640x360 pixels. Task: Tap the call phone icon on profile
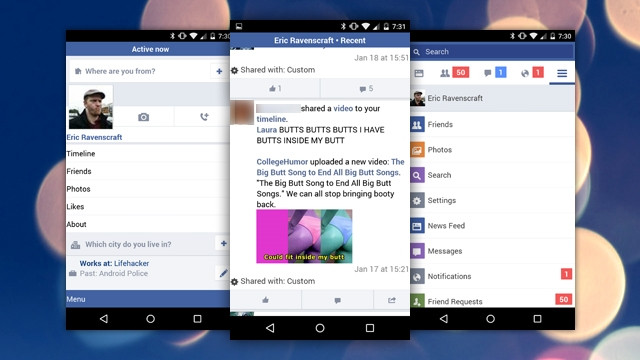pos(204,117)
